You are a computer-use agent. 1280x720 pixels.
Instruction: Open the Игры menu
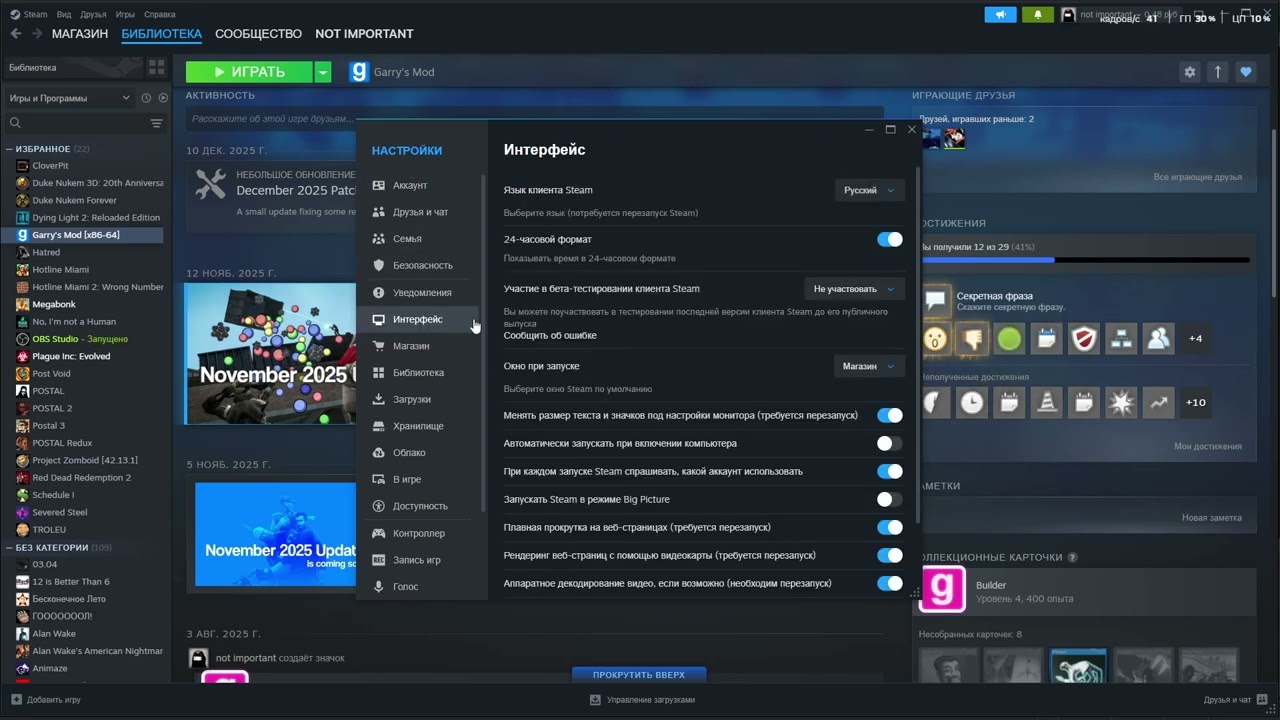pos(125,15)
